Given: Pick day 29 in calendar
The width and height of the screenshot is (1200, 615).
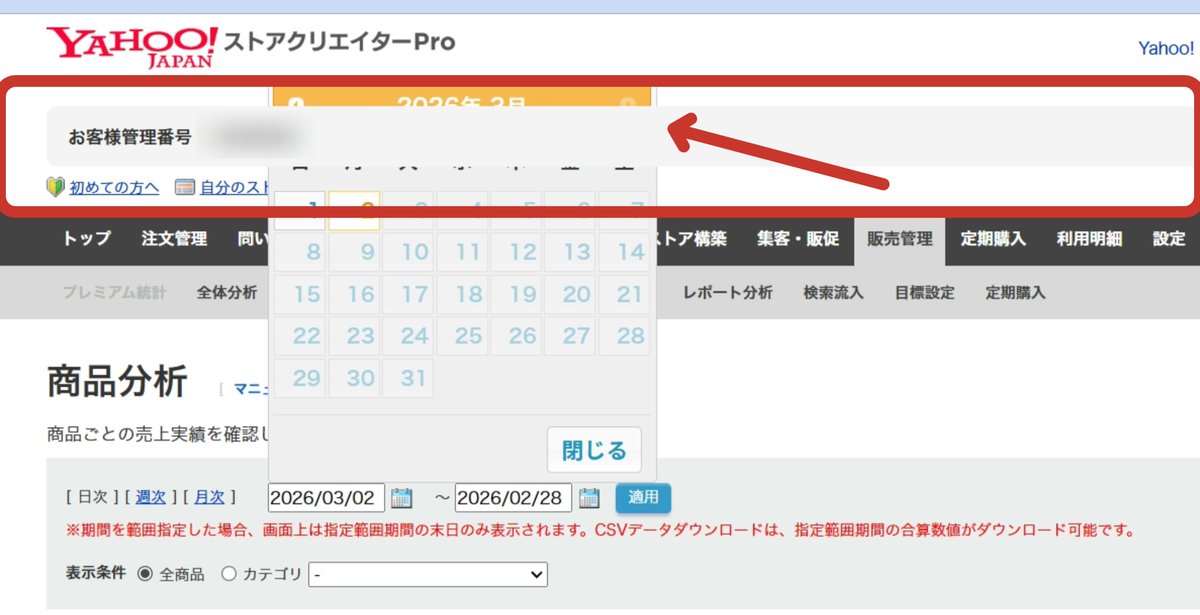Looking at the screenshot, I should coord(300,378).
